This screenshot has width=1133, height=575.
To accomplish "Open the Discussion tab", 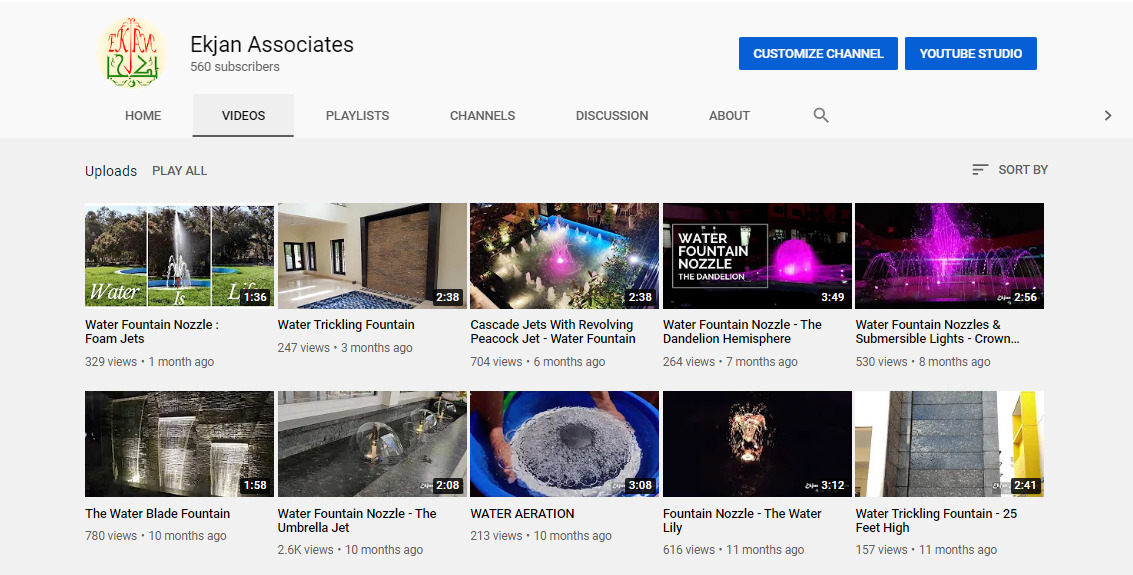I will click(612, 116).
